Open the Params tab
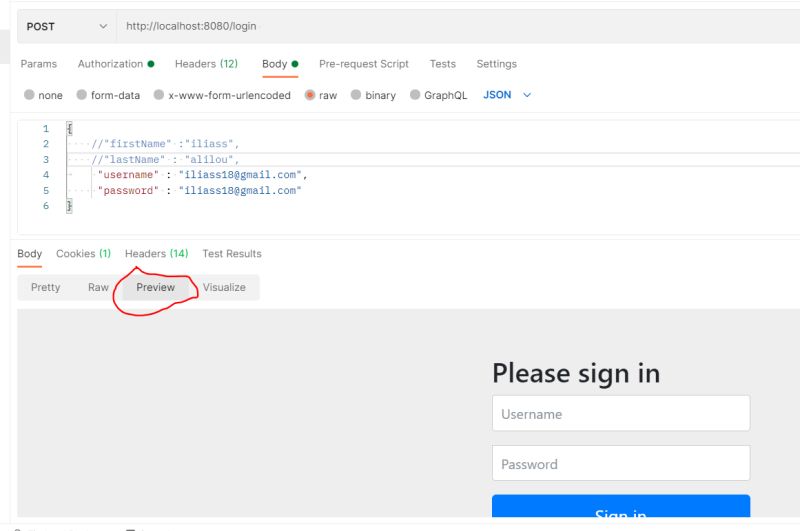This screenshot has width=800, height=531. click(x=39, y=64)
